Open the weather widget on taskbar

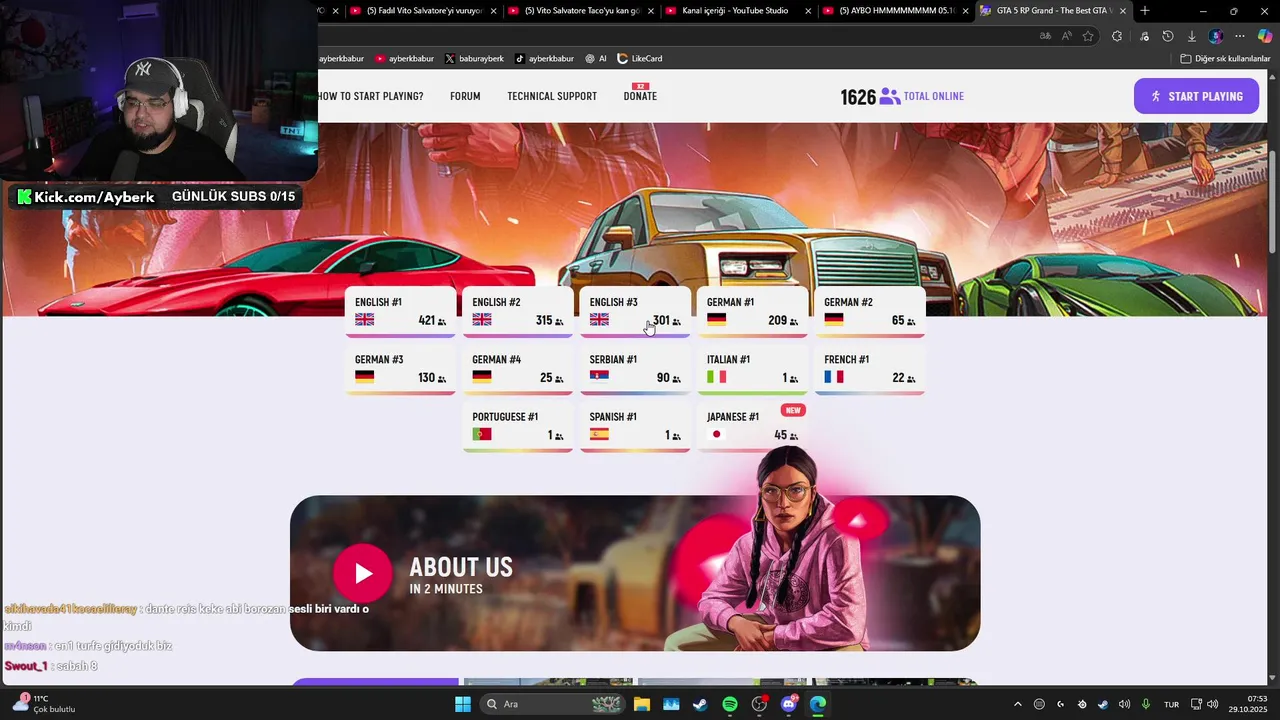click(45, 704)
